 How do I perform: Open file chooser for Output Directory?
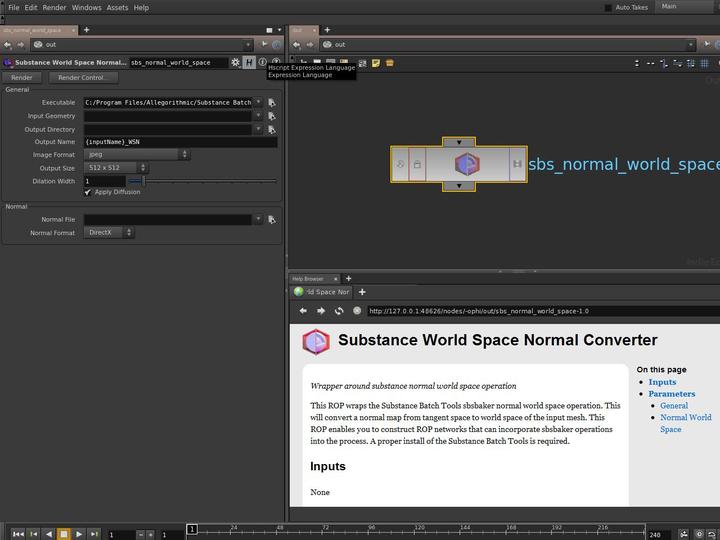[272, 129]
